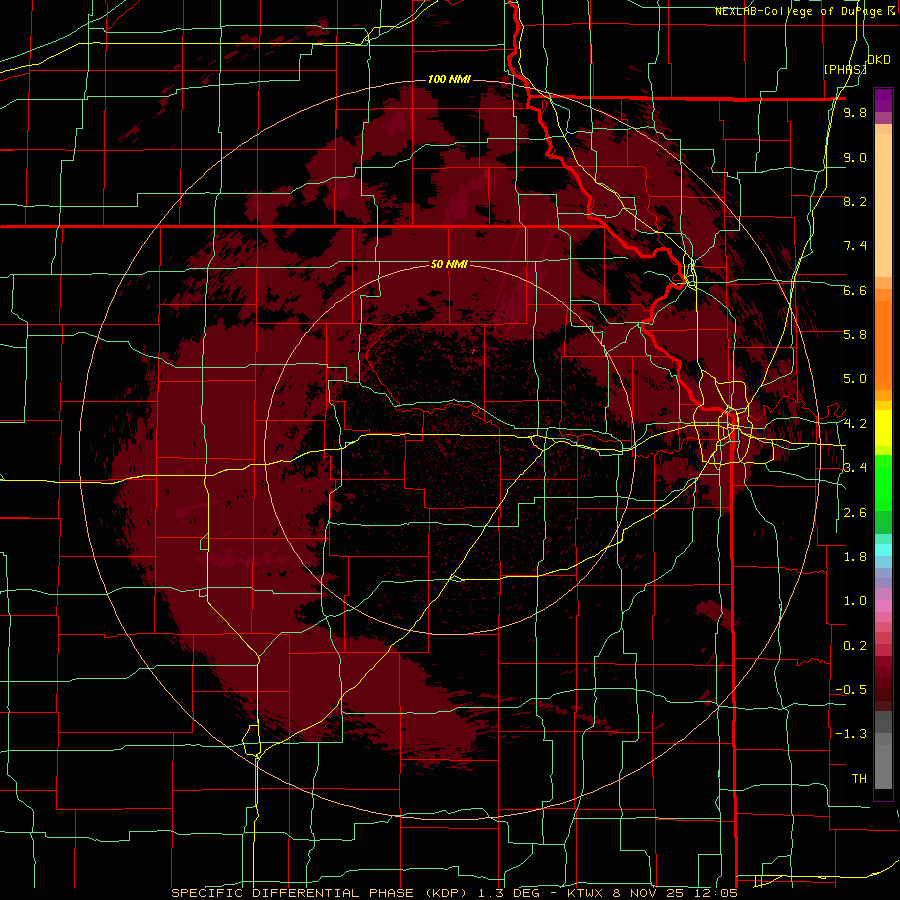Click the -1.3 legend value
Screen dimensions: 900x900
[x=851, y=734]
